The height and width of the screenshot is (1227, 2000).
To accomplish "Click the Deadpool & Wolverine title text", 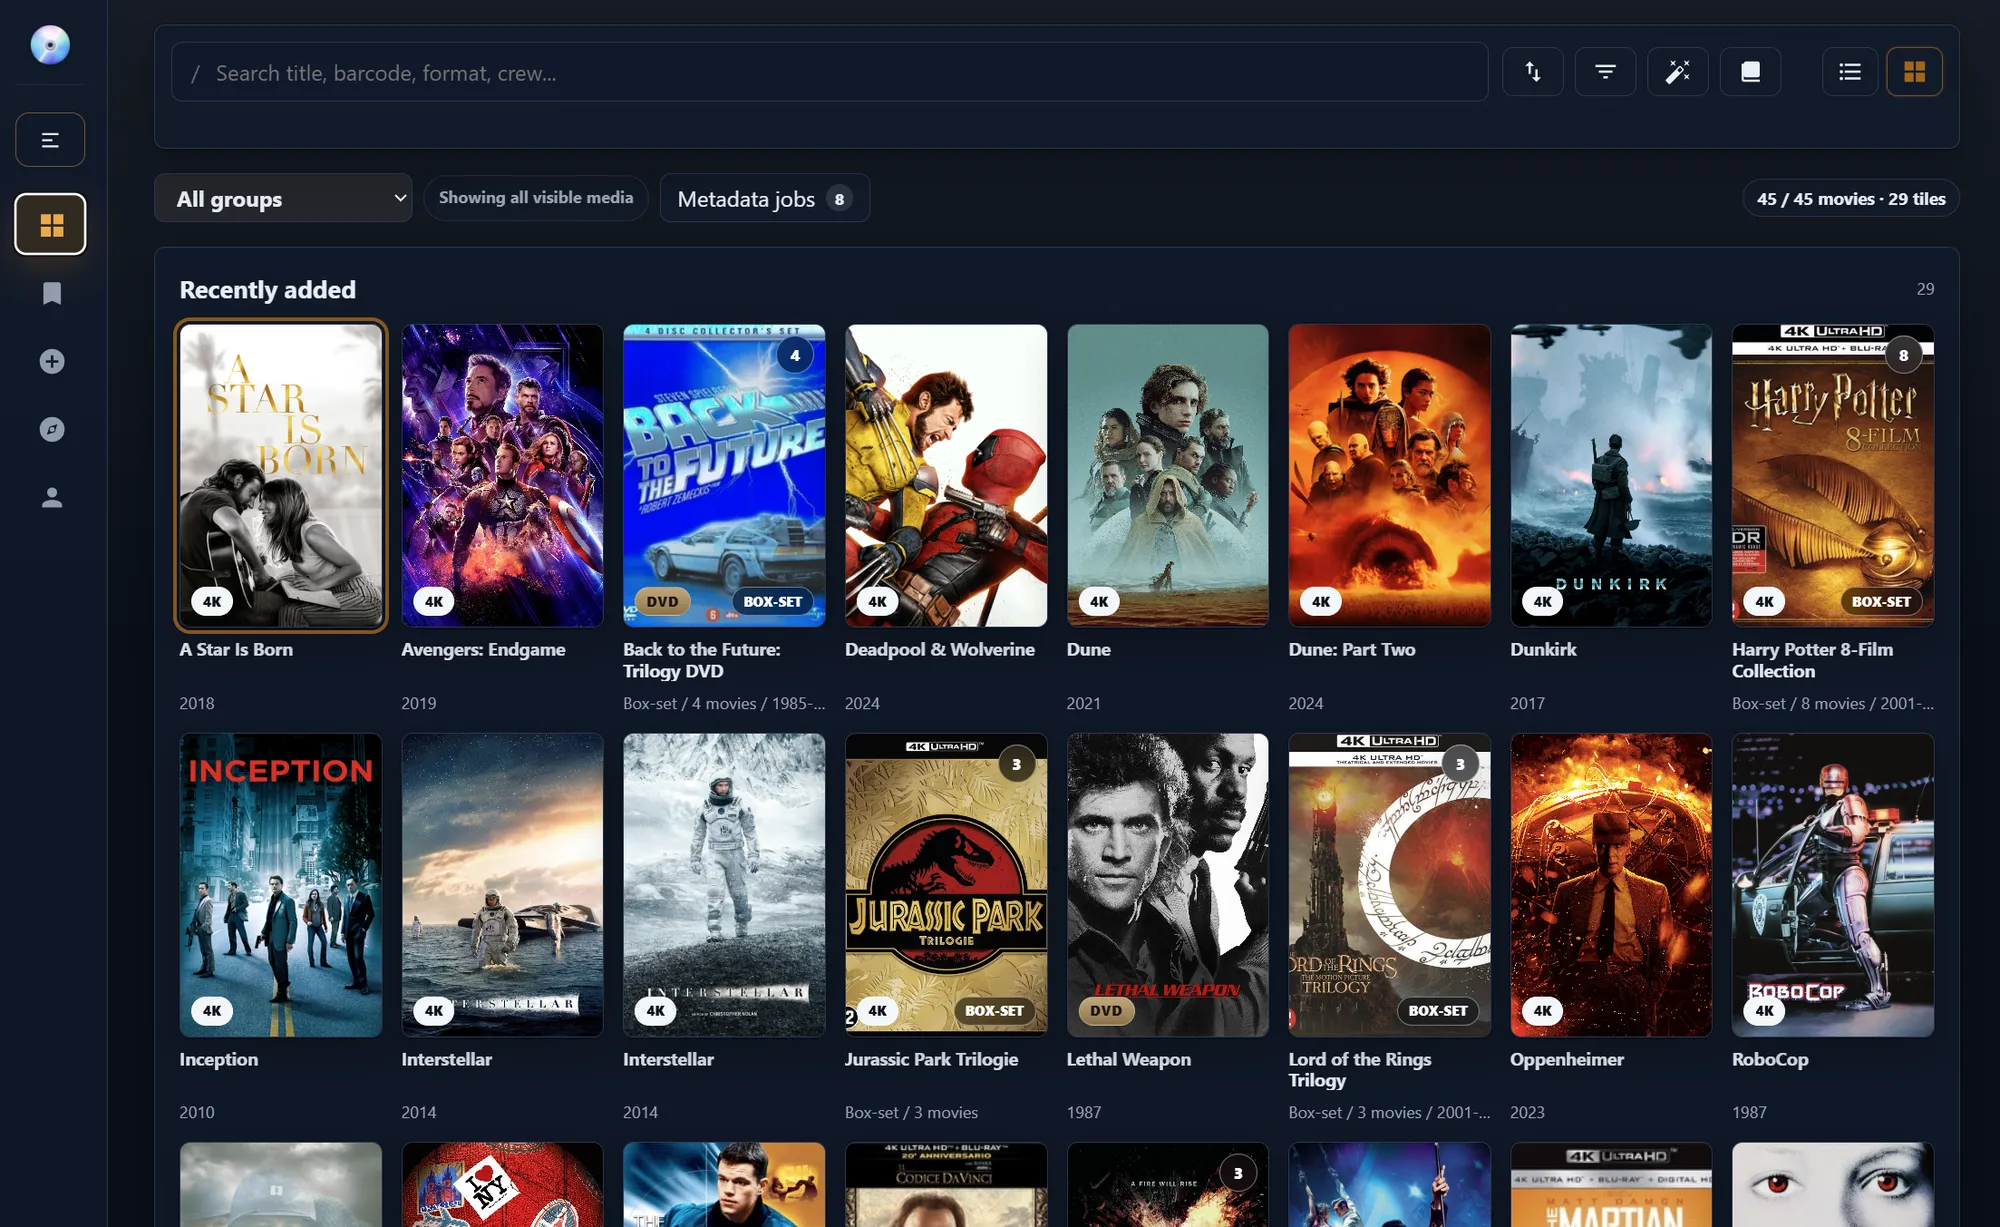I will 940,650.
